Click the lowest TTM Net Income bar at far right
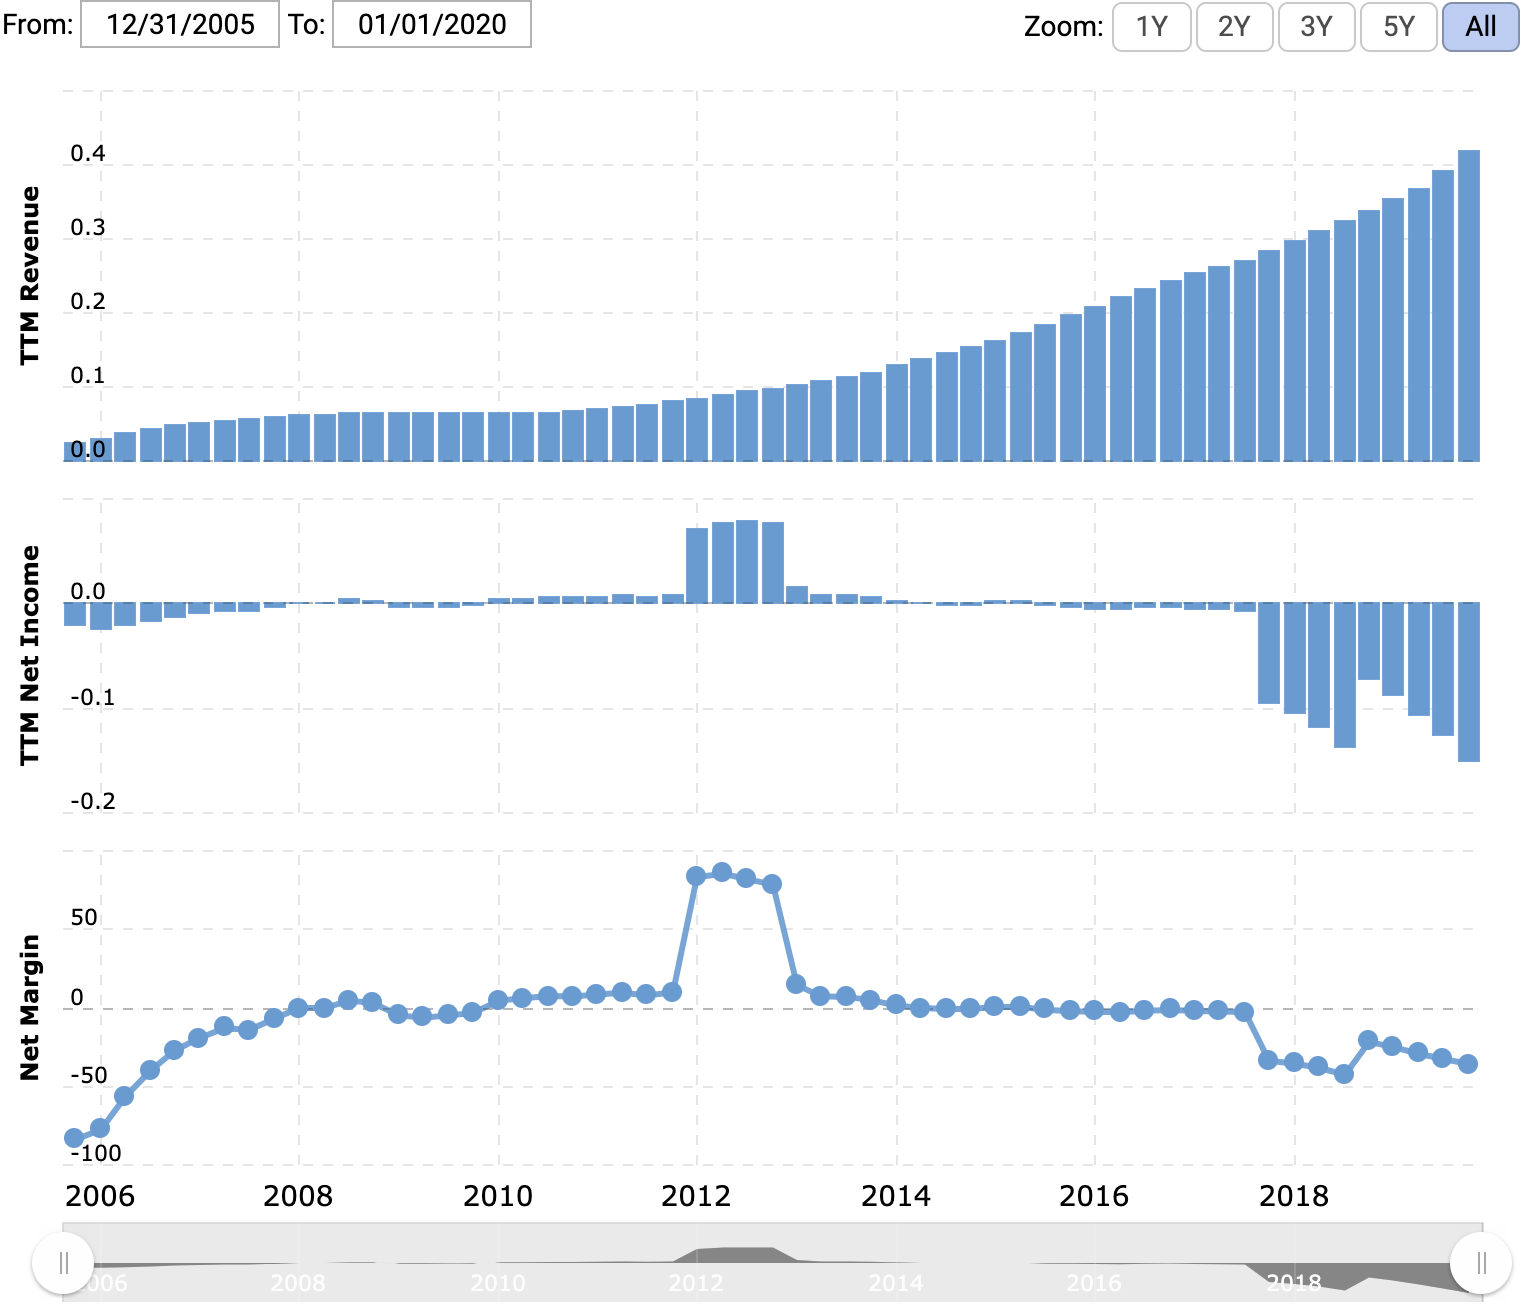 tap(1469, 682)
